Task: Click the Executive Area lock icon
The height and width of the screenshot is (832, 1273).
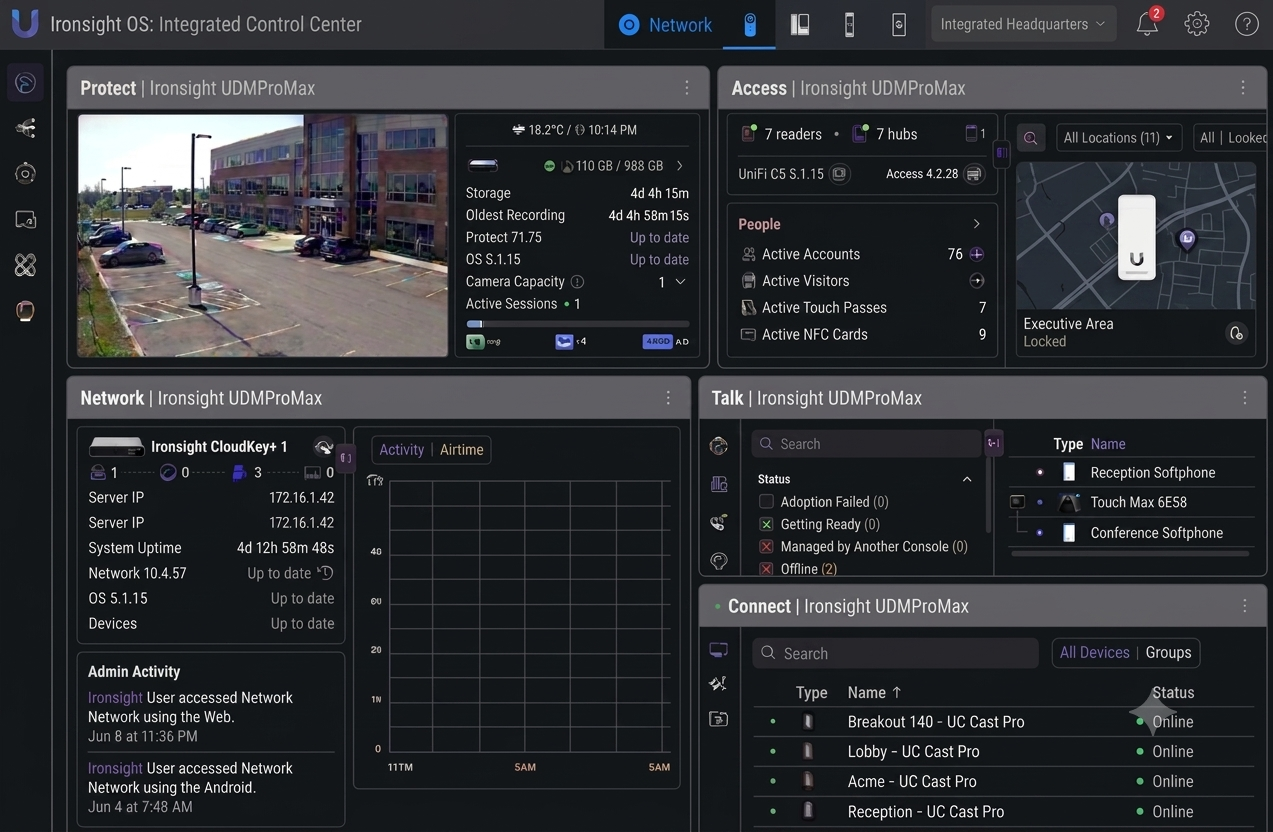Action: click(x=1236, y=333)
